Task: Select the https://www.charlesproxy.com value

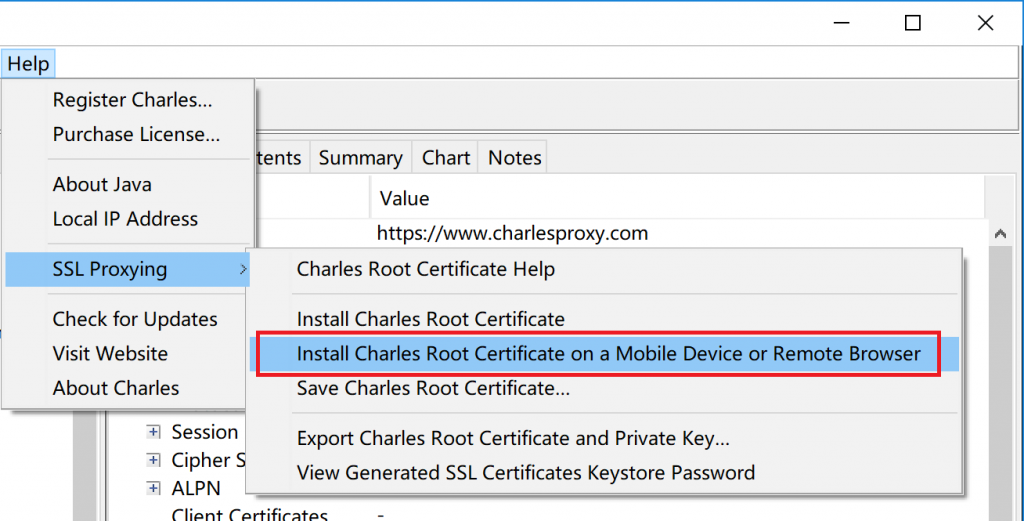Action: pos(513,233)
